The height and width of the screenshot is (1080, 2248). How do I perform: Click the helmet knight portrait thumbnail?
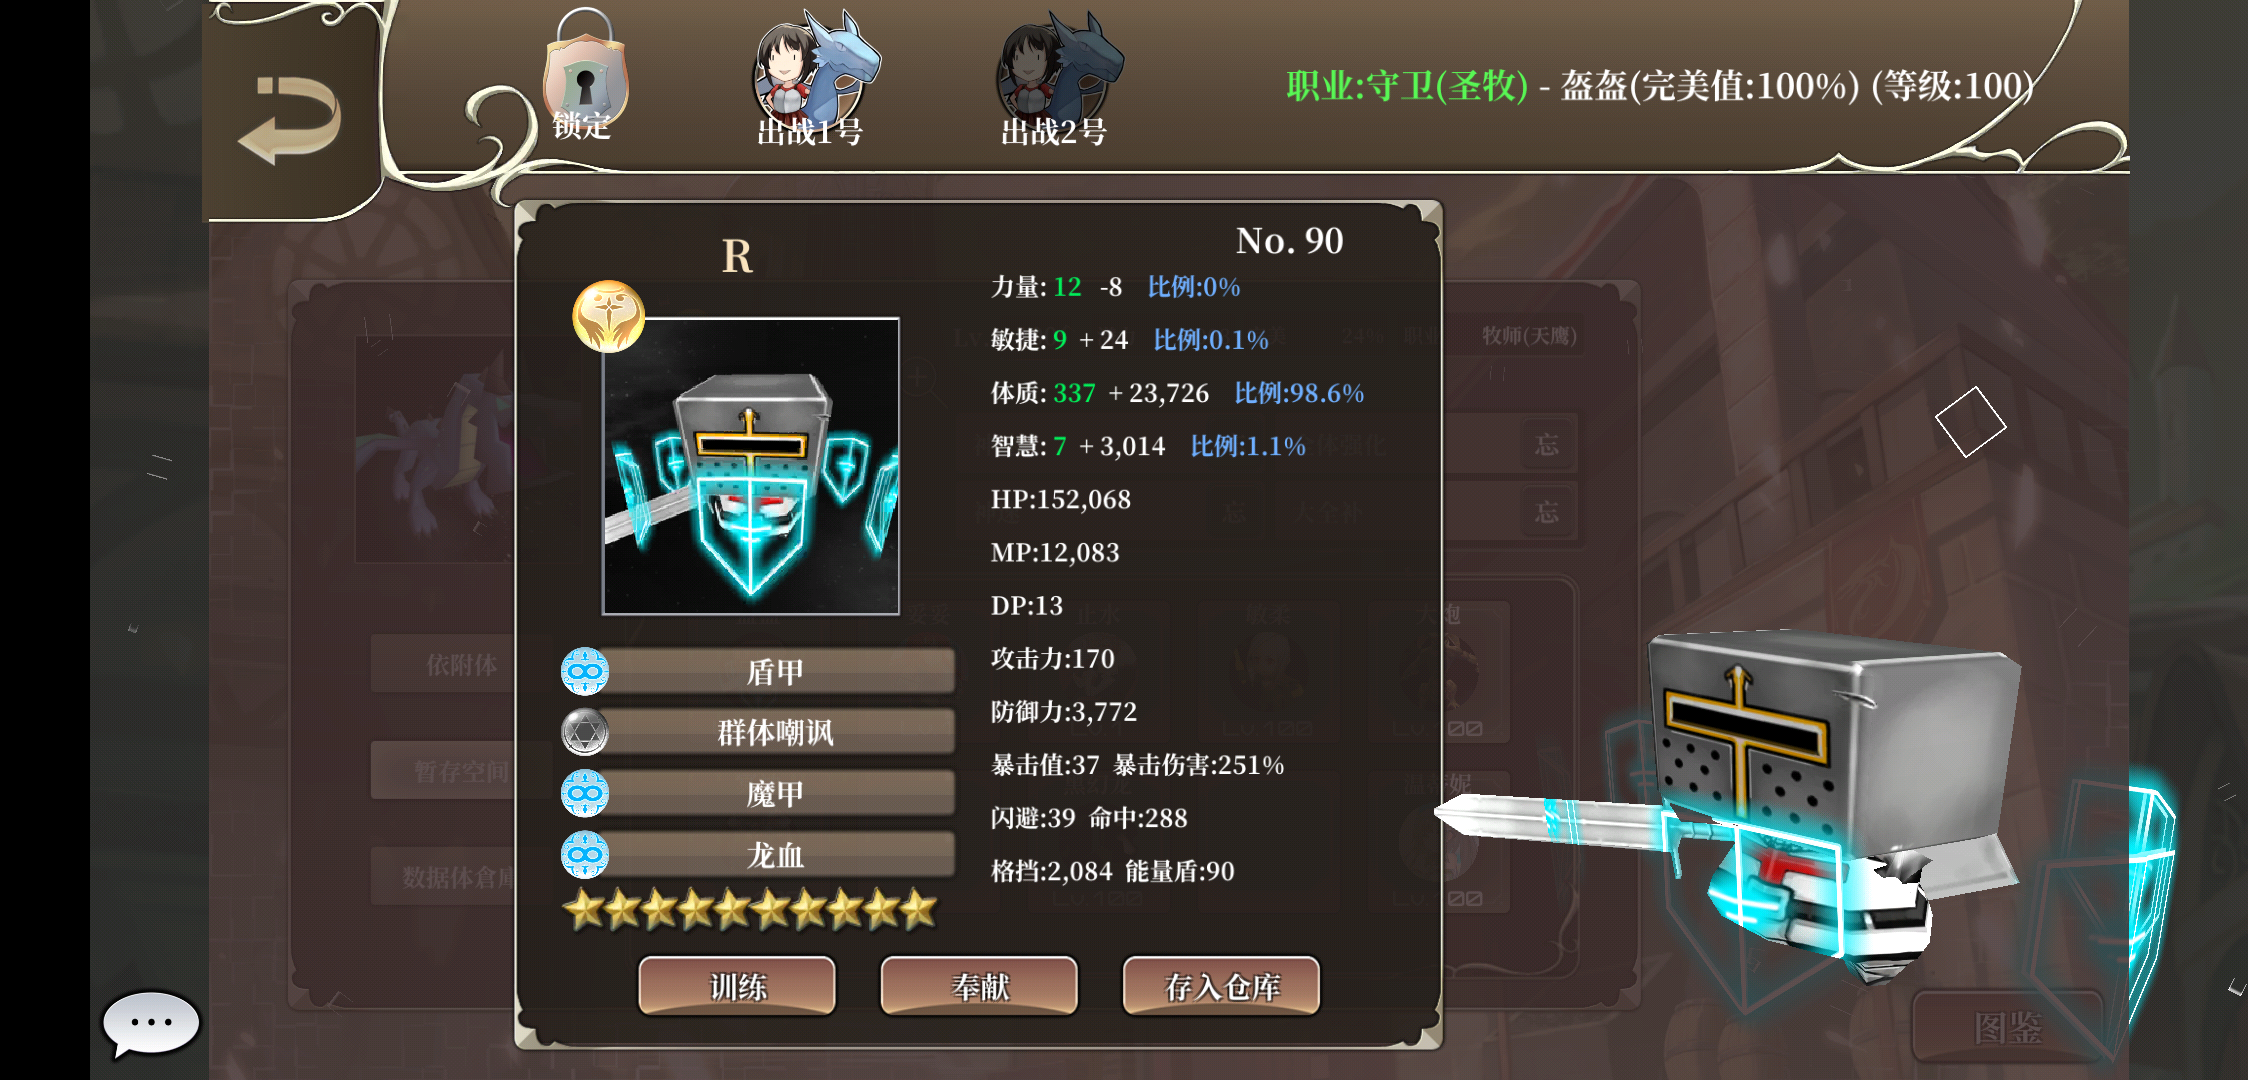(x=750, y=466)
